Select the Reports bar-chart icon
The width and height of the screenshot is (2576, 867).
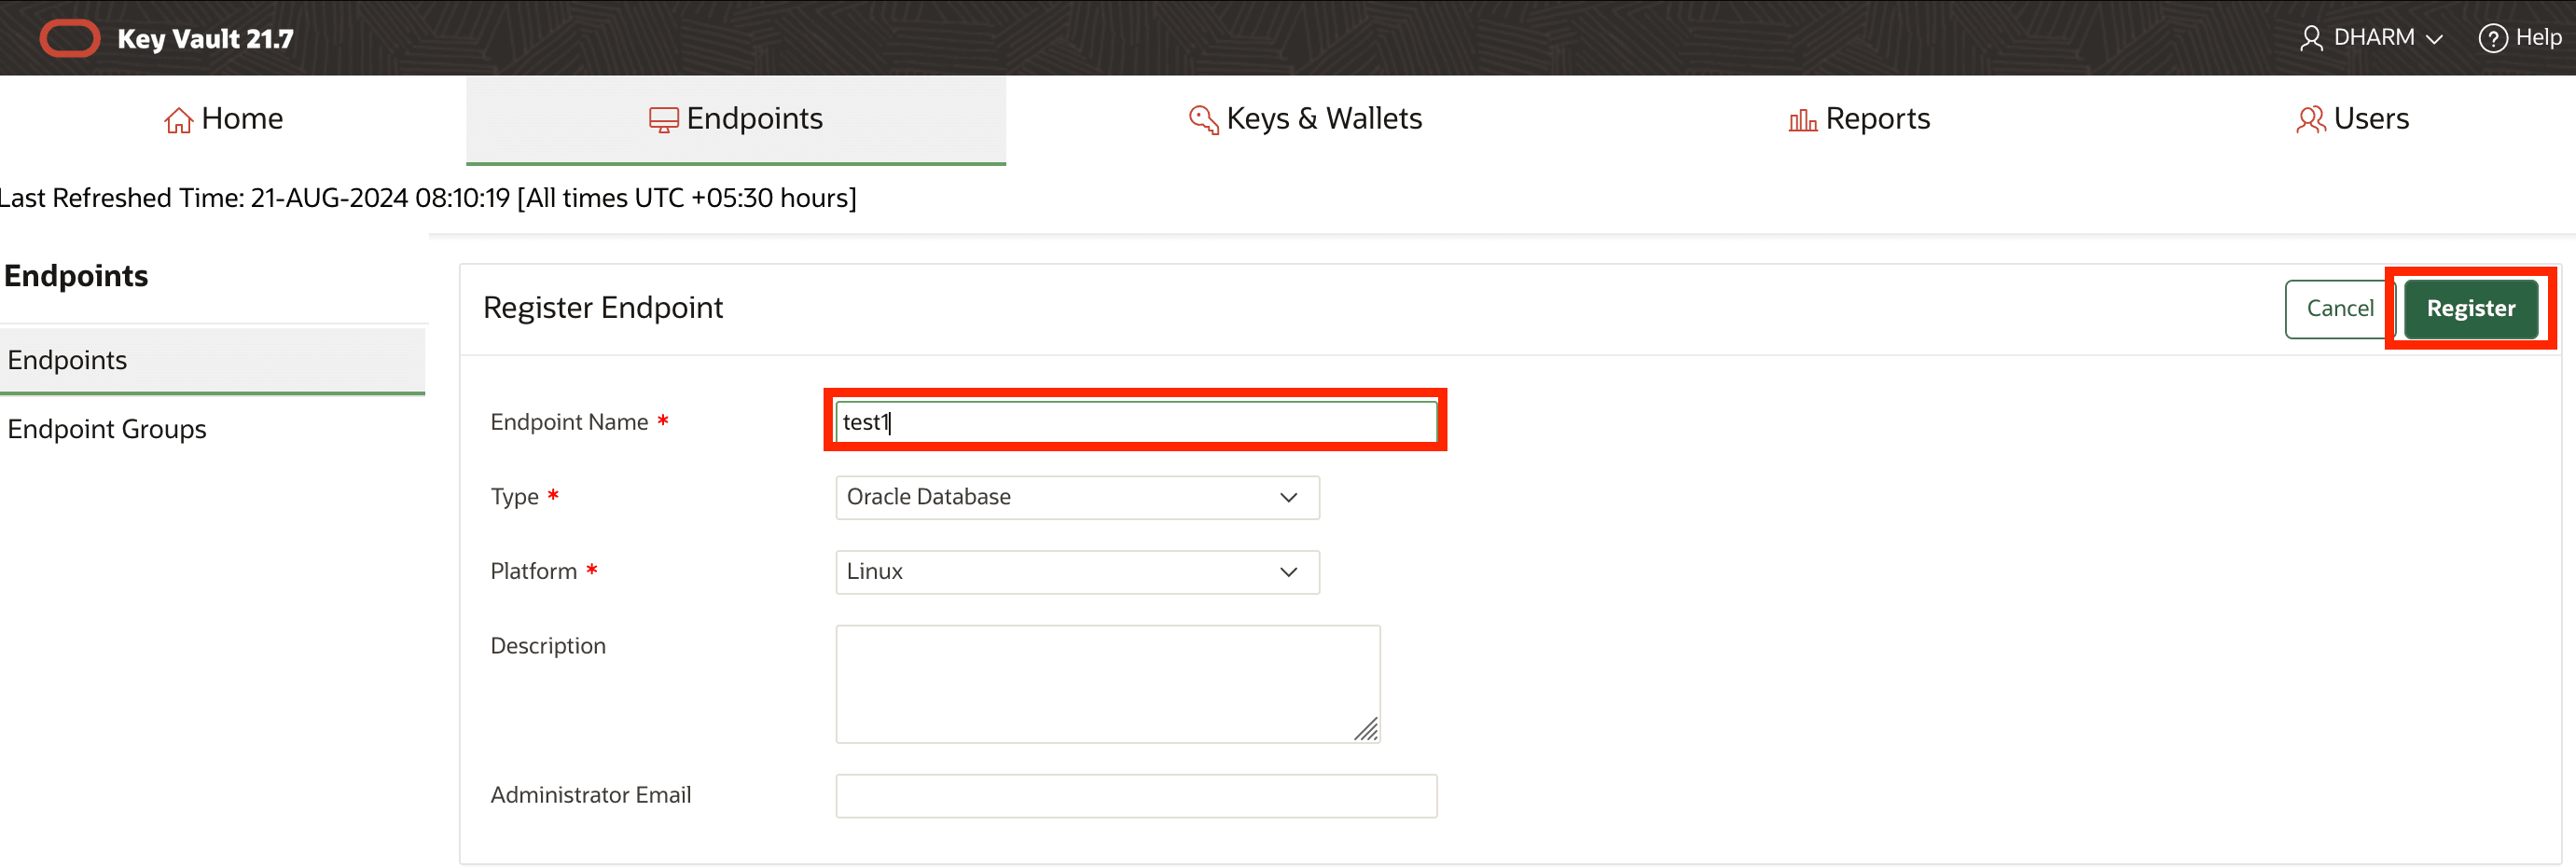pyautogui.click(x=1802, y=118)
